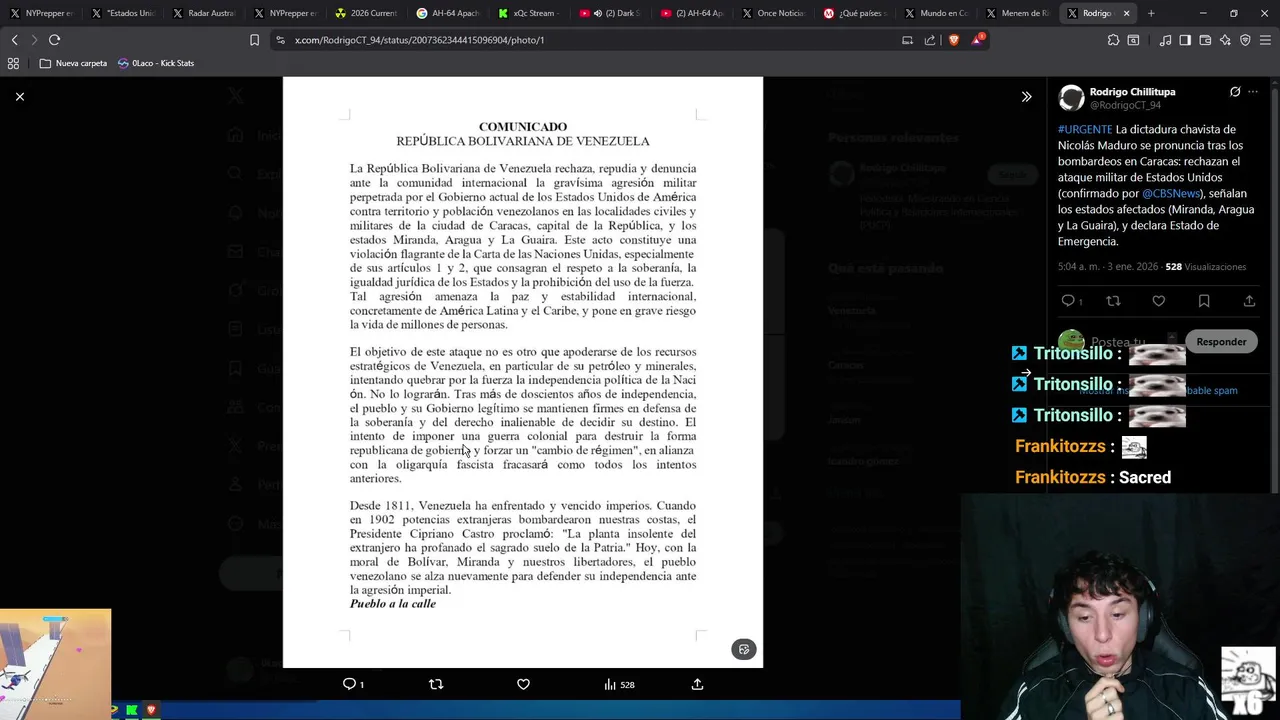
Task: Open the Brave Shields lion icon
Action: pos(953,40)
